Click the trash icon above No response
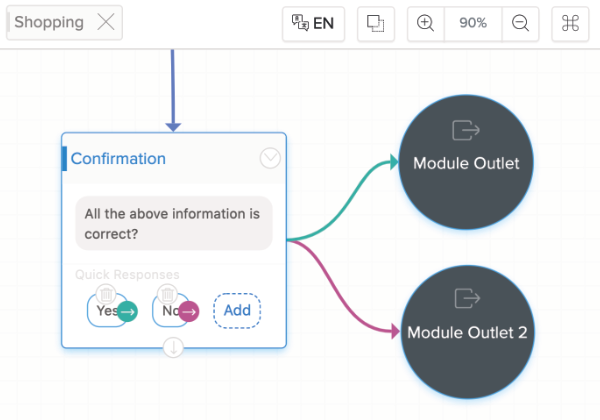Screen dimensions: 600x420 (168, 293)
